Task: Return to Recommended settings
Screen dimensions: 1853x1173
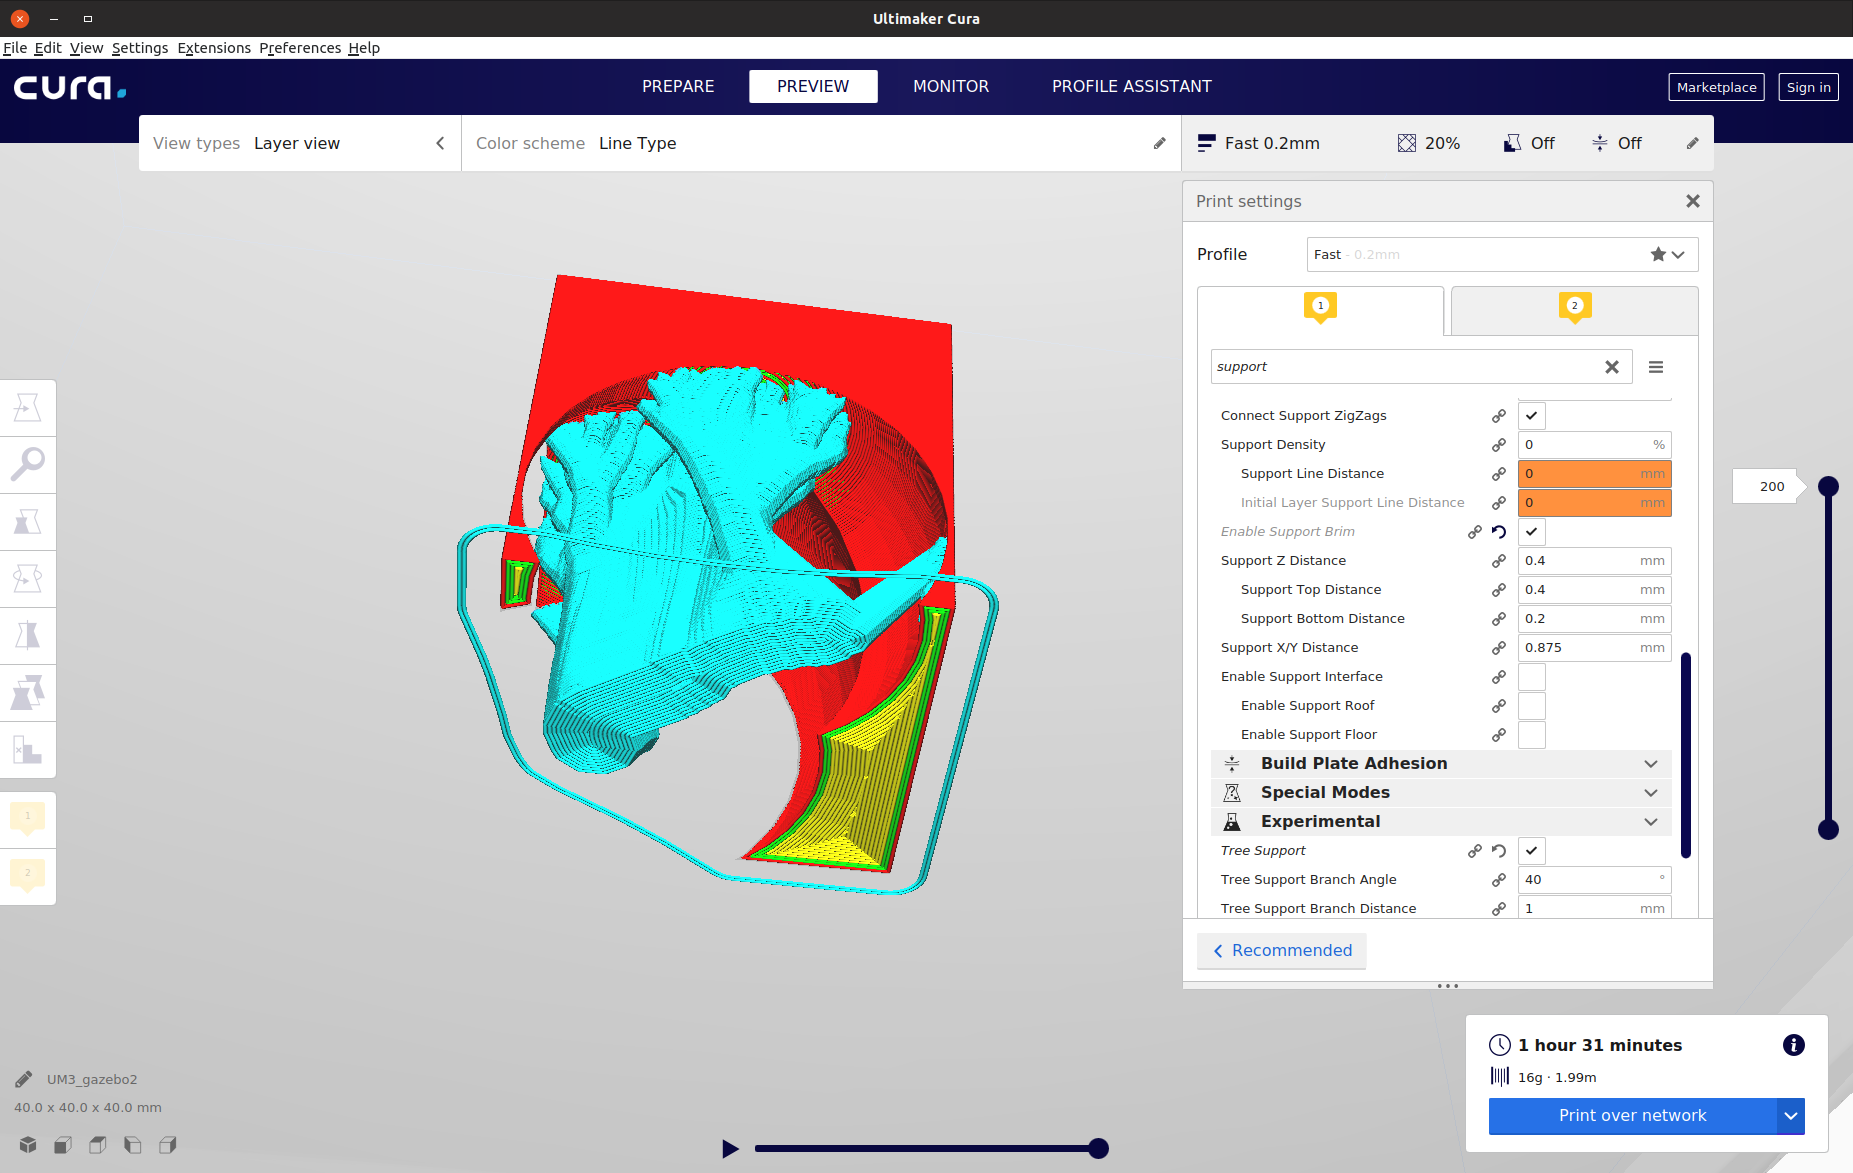Action: pyautogui.click(x=1281, y=950)
